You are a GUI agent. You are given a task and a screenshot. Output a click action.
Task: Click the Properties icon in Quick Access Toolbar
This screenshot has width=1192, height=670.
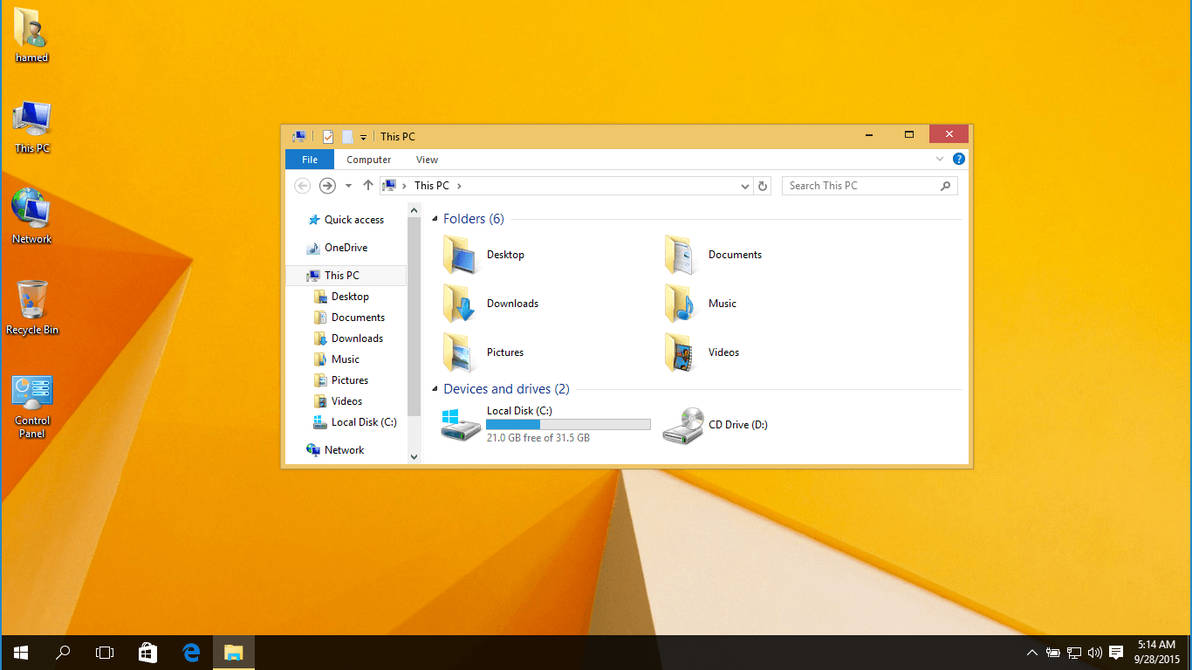coord(326,136)
